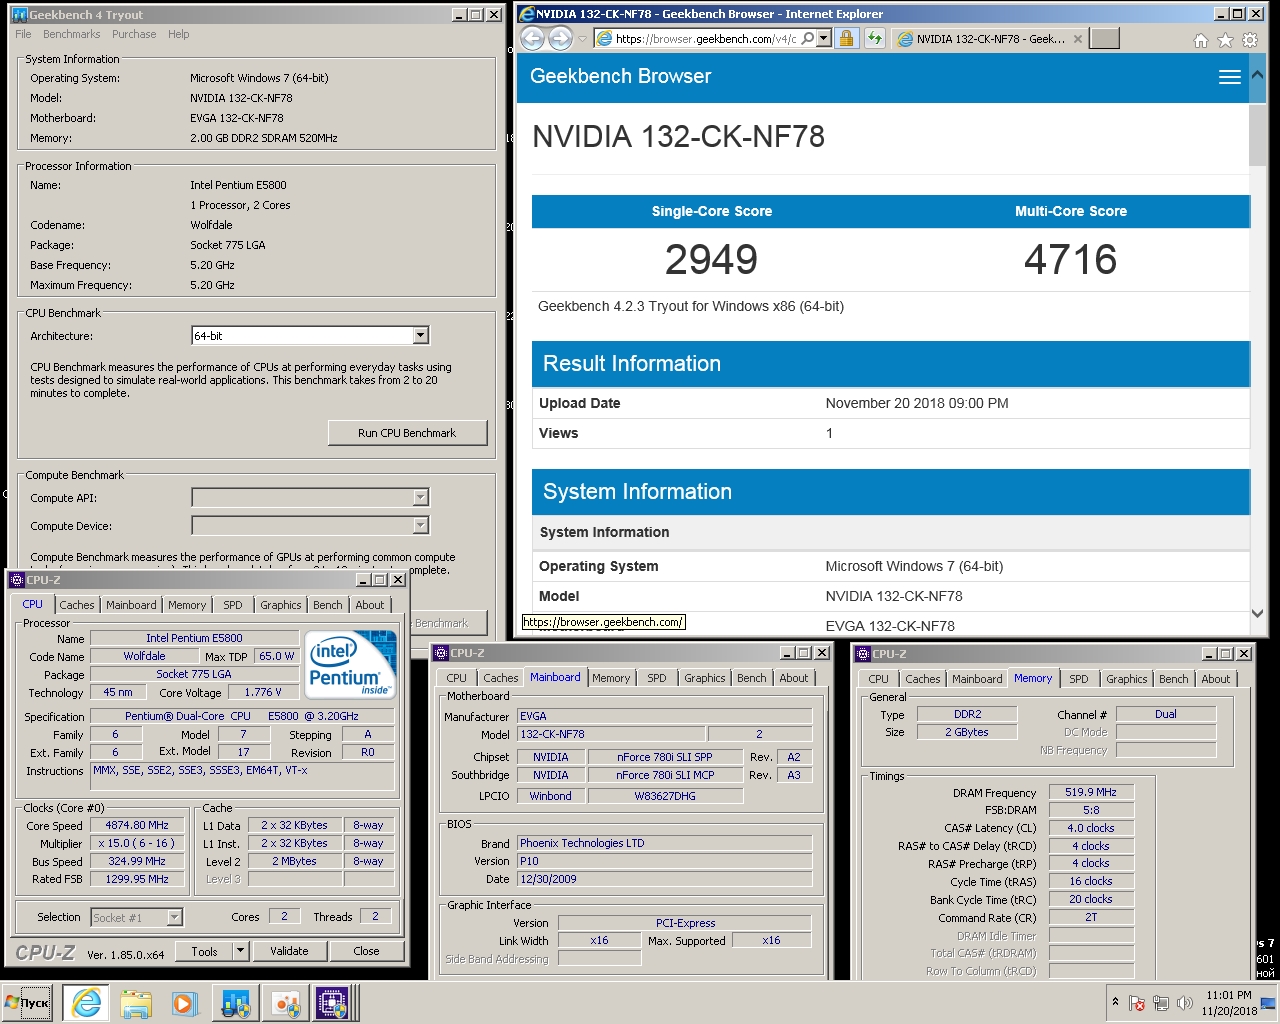Click the CPU-Z Tools button
The height and width of the screenshot is (1024, 1280).
[x=204, y=951]
